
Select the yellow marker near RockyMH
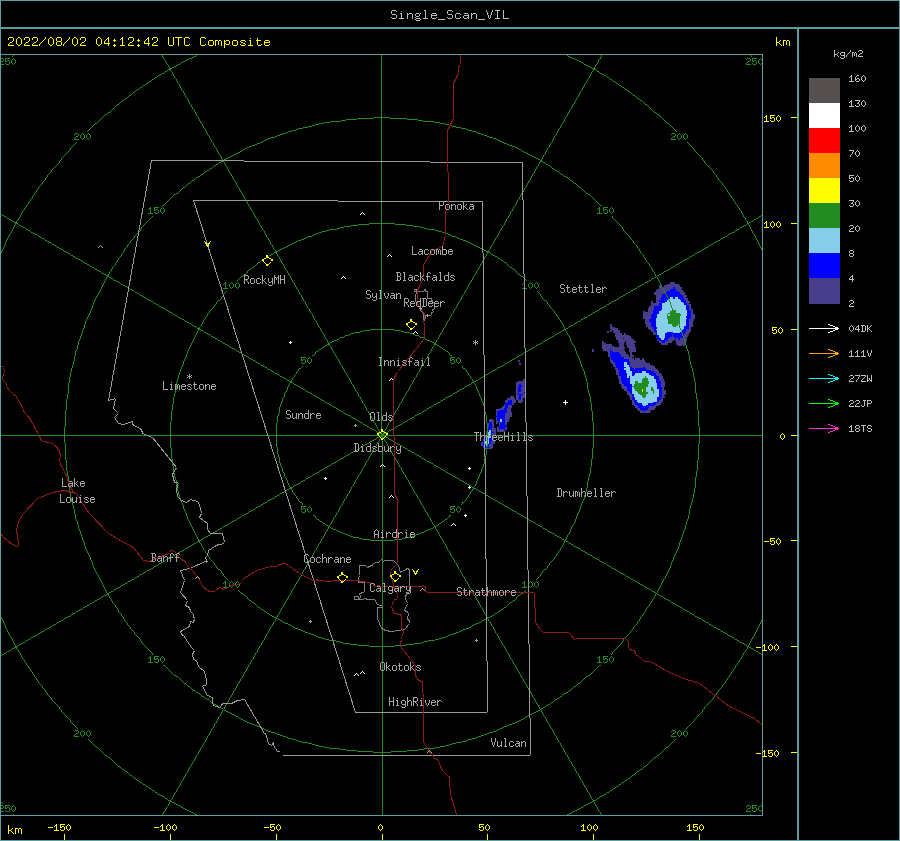coord(267,261)
